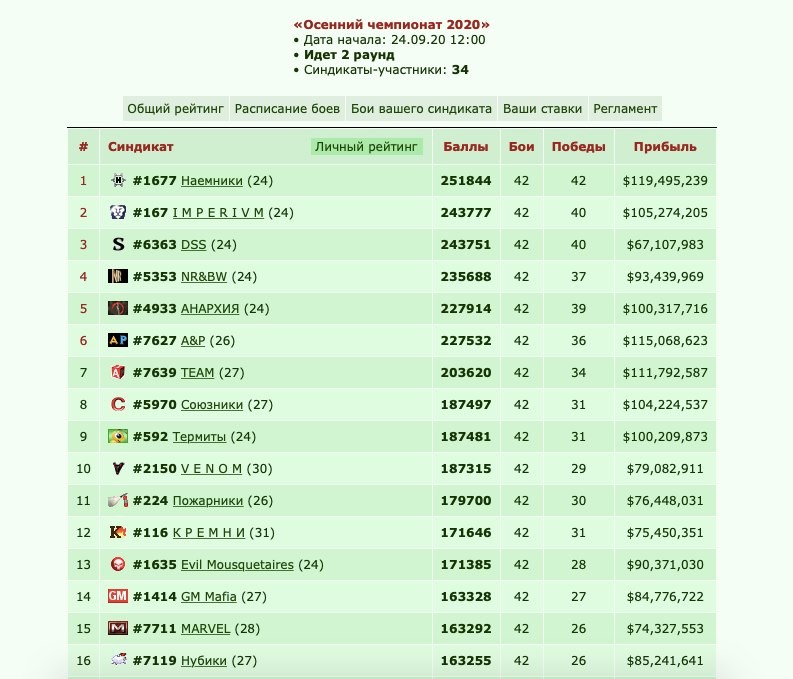This screenshot has height=679, width=793.
Task: Click the Пожарники extinguisher emblem
Action: [x=118, y=501]
